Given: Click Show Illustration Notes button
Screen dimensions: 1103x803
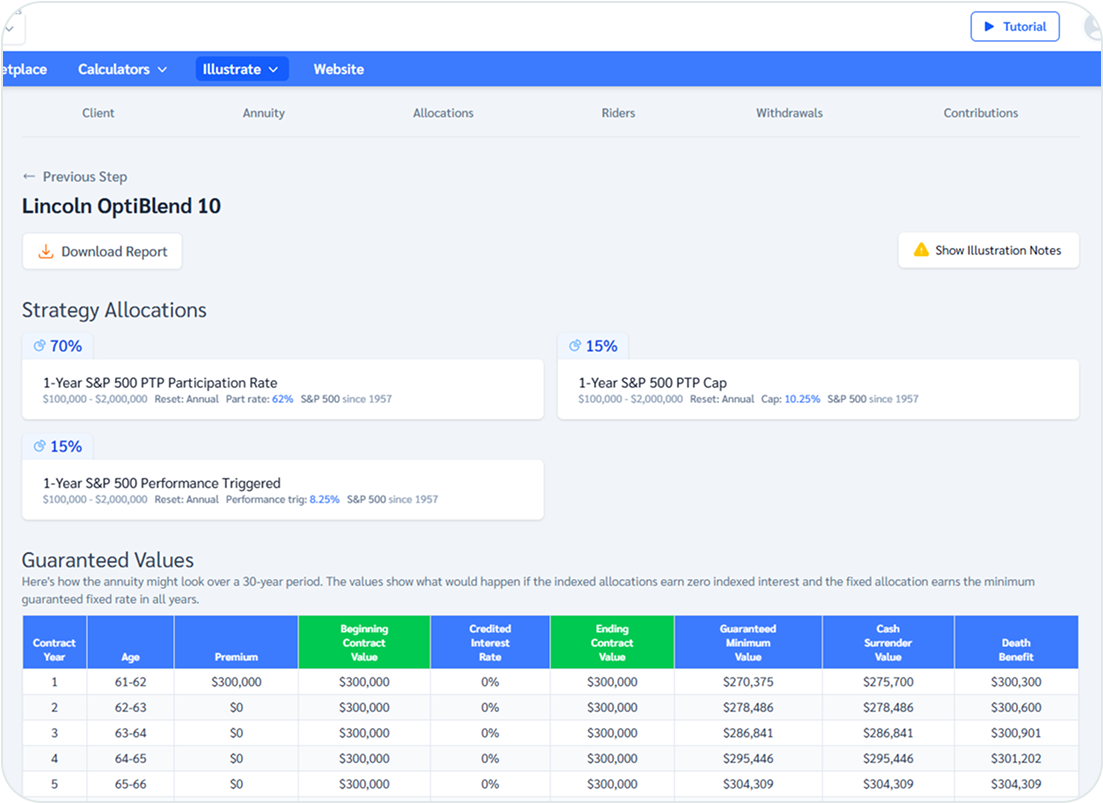Looking at the screenshot, I should 988,250.
